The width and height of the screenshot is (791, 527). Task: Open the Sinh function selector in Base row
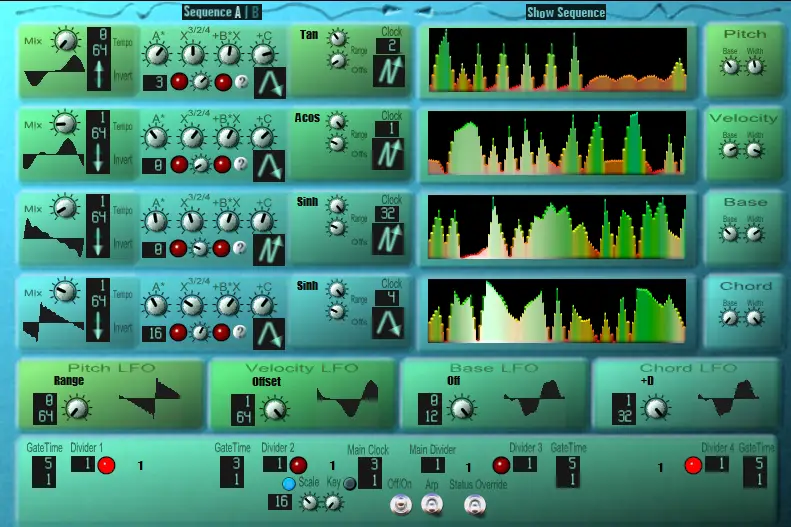[307, 201]
